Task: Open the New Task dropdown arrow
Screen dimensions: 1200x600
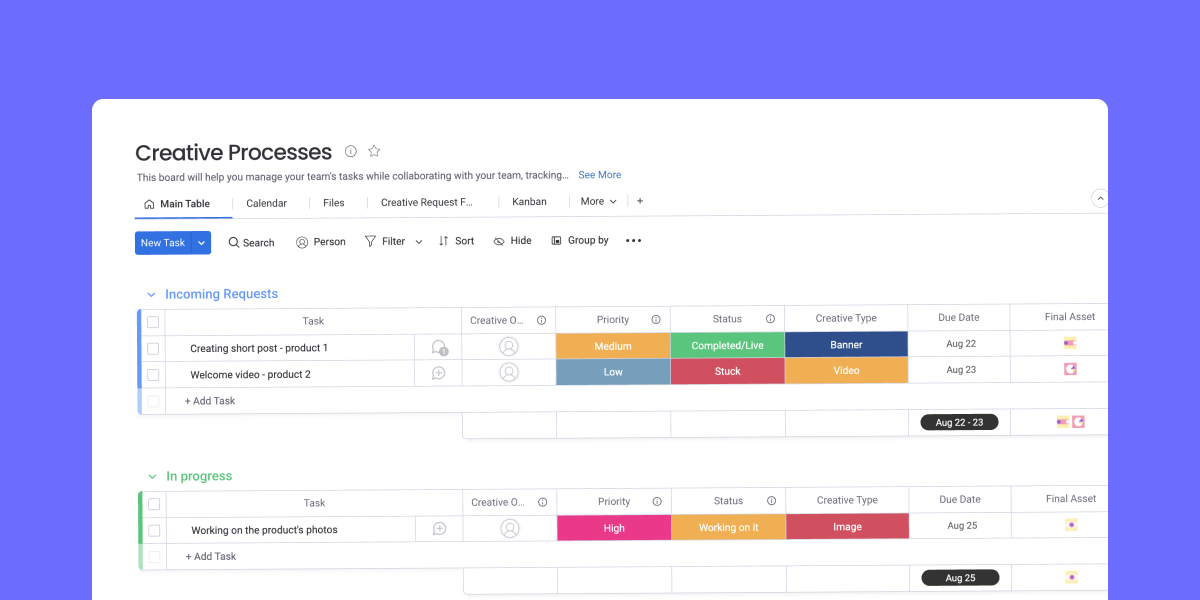Action: [201, 243]
